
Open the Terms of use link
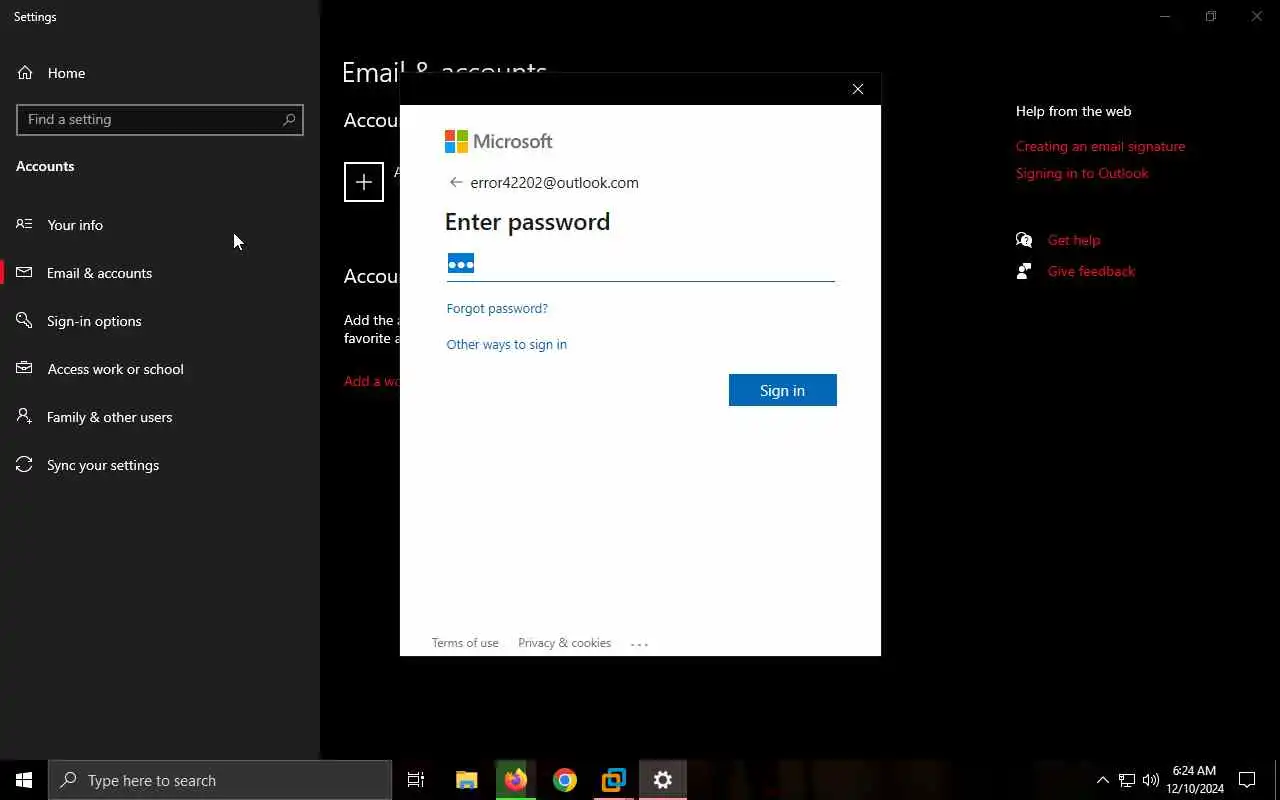tap(465, 643)
